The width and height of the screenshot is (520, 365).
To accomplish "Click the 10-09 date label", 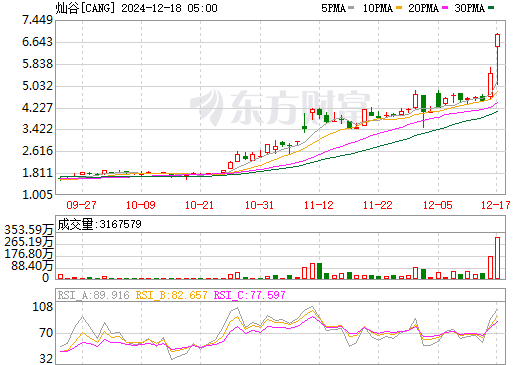I will tap(141, 205).
